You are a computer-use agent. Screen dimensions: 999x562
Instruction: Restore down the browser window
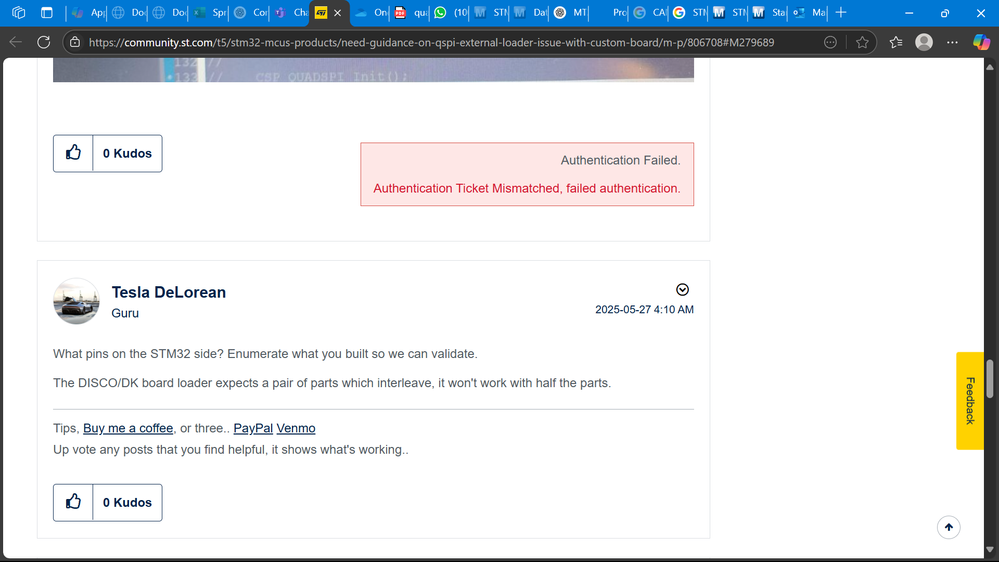pyautogui.click(x=945, y=13)
